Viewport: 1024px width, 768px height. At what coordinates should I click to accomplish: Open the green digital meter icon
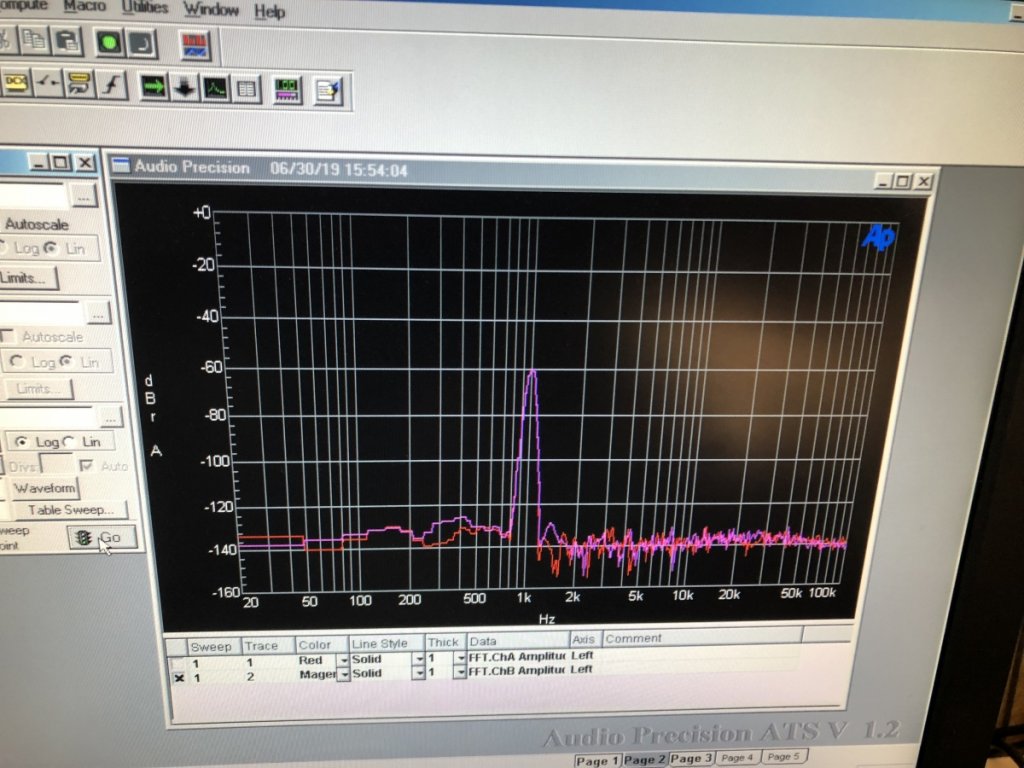286,91
